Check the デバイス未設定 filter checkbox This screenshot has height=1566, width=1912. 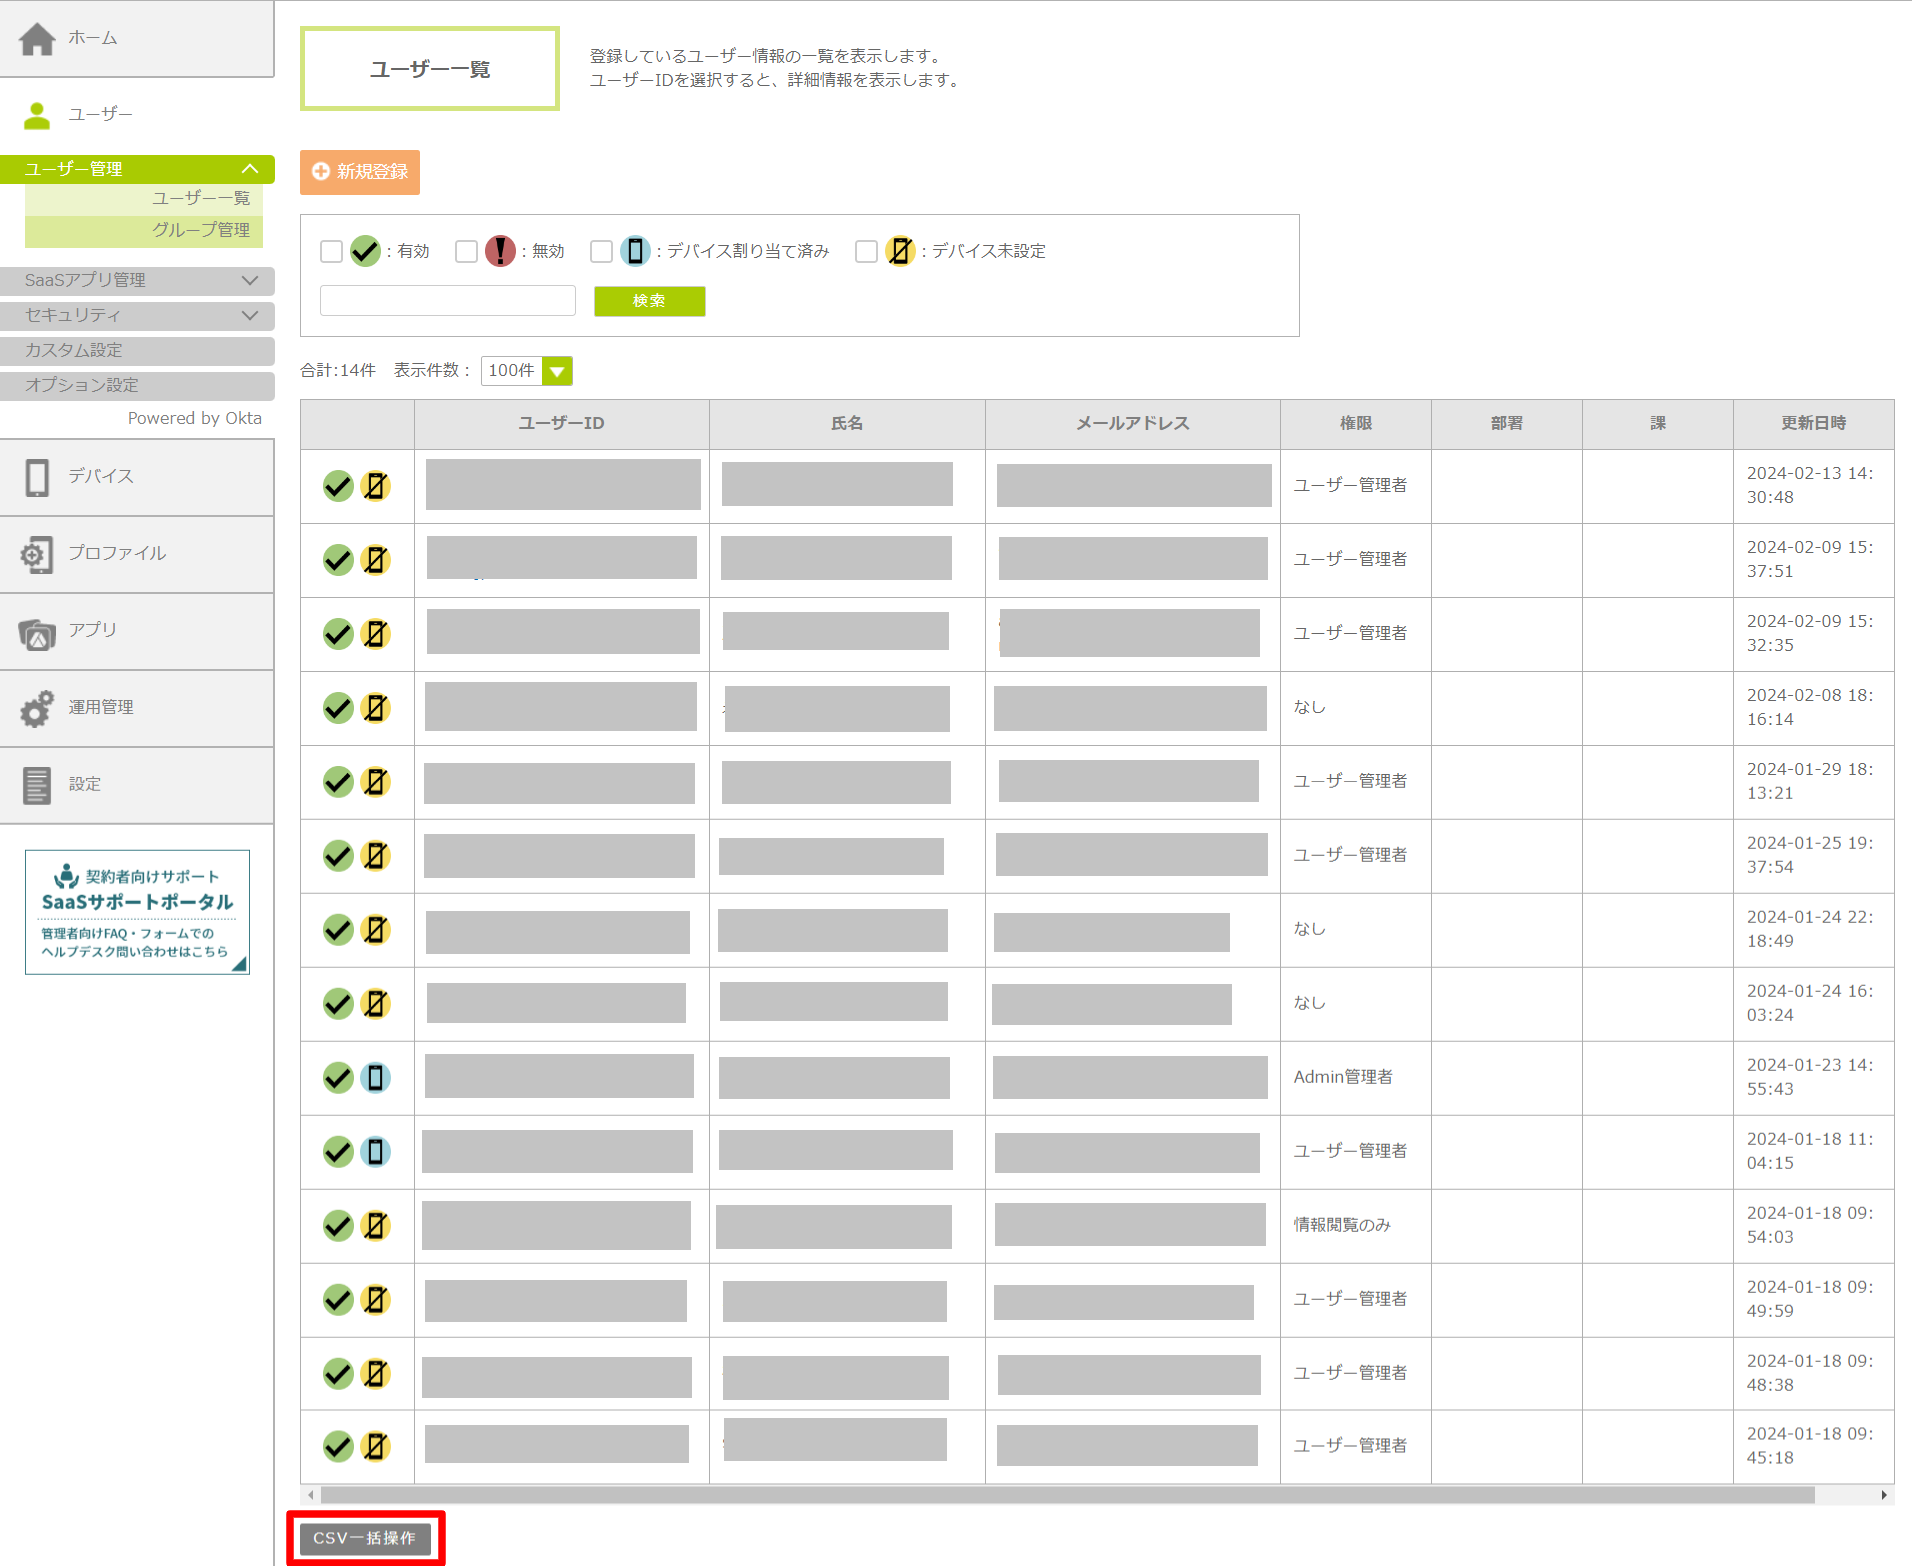pos(866,251)
